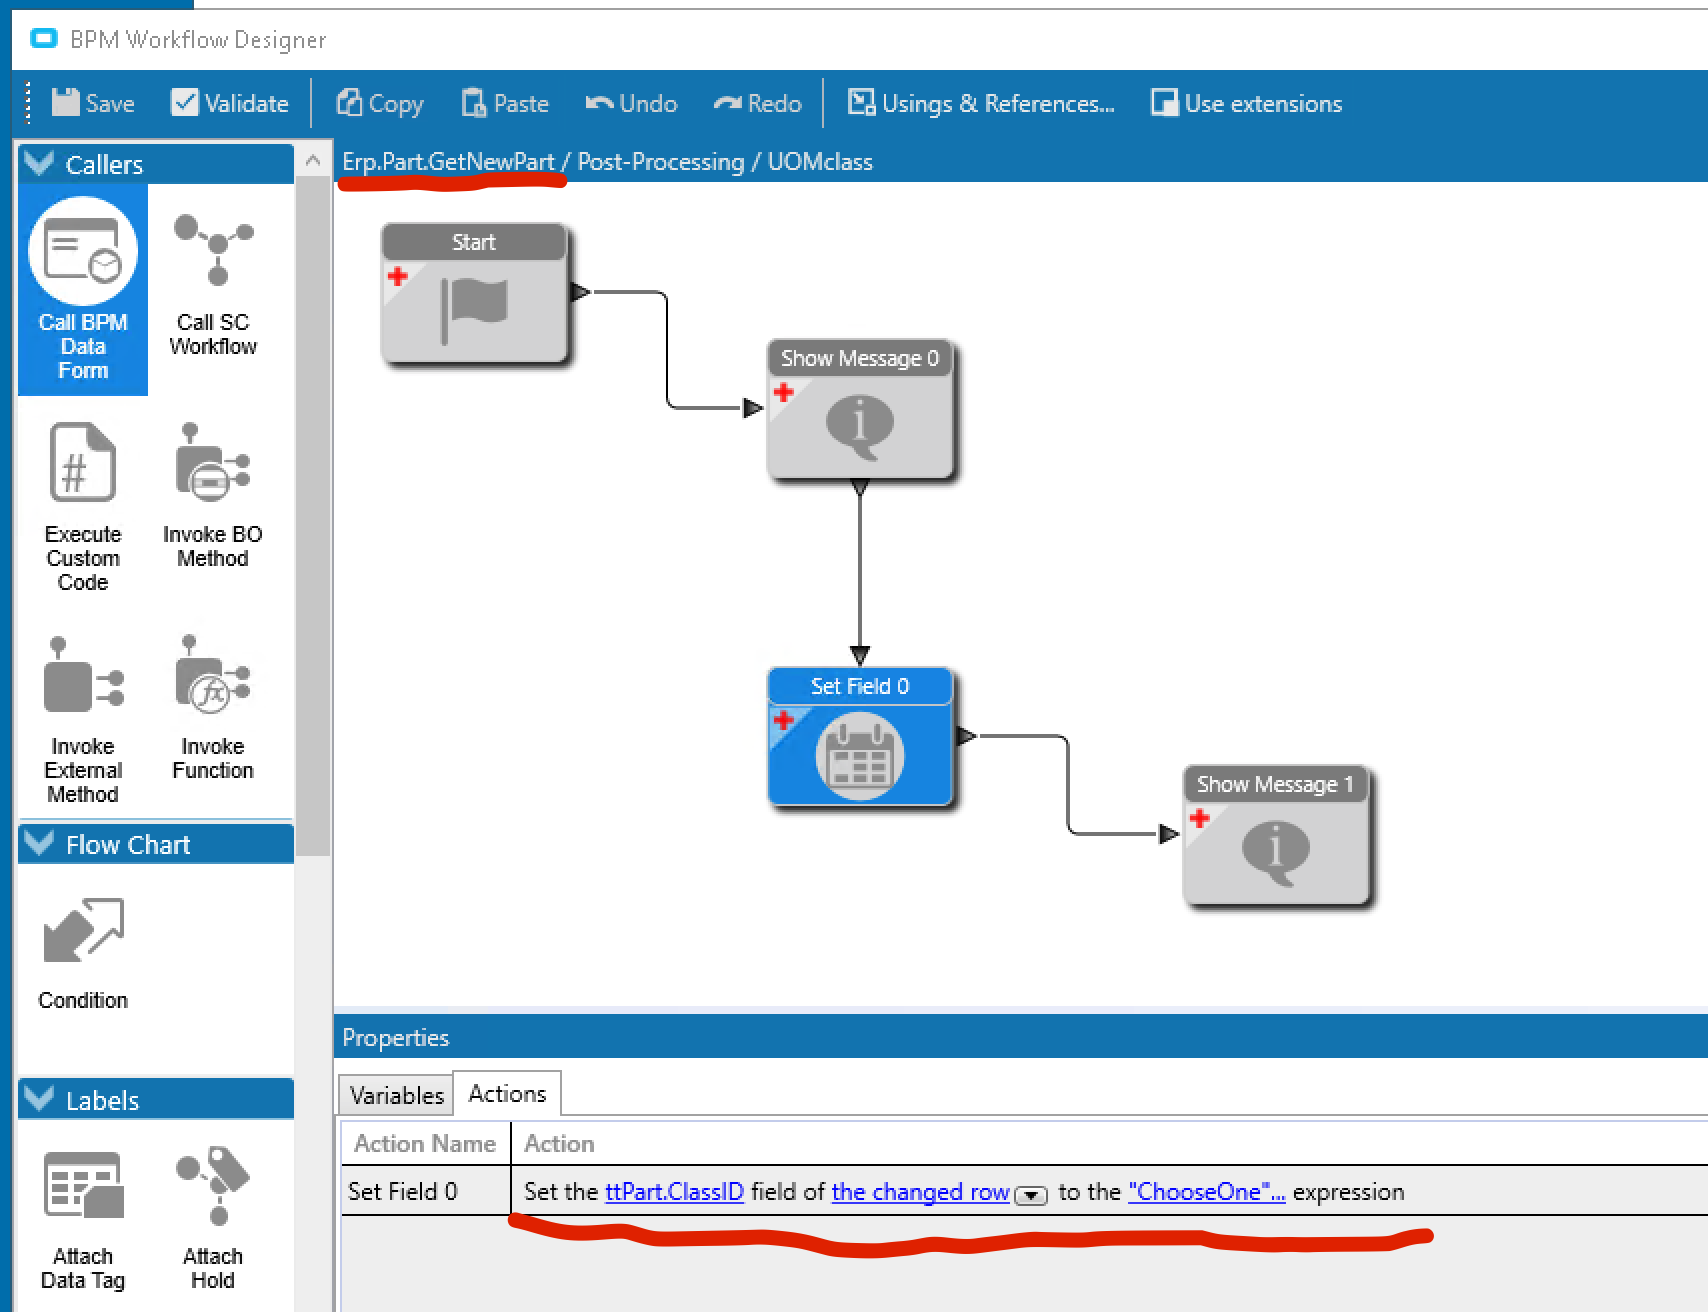The width and height of the screenshot is (1708, 1312).
Task: Click the Validate button
Action: (x=228, y=102)
